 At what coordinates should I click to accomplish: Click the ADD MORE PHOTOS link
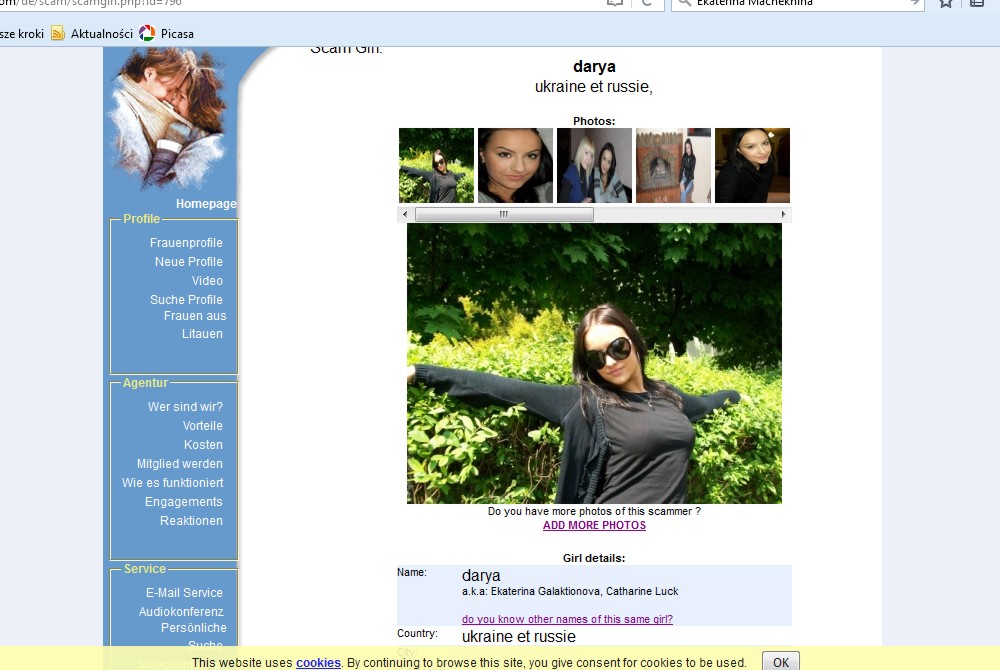[594, 526]
